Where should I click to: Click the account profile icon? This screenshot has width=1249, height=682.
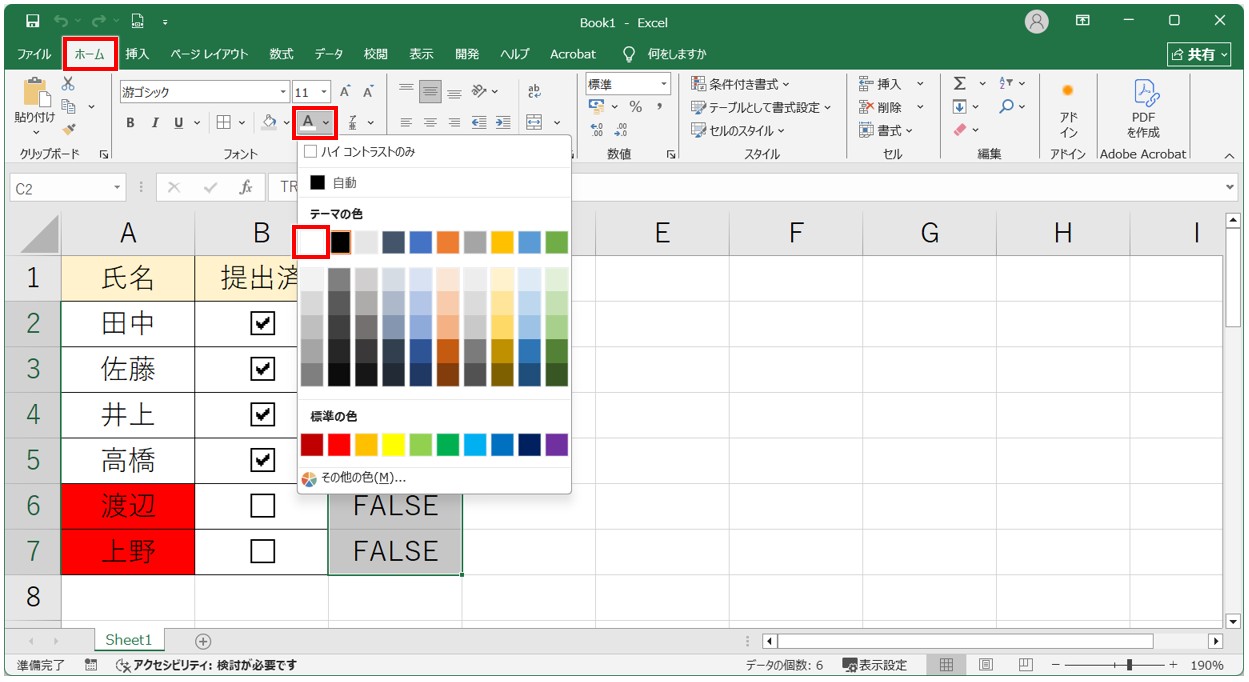[1037, 21]
